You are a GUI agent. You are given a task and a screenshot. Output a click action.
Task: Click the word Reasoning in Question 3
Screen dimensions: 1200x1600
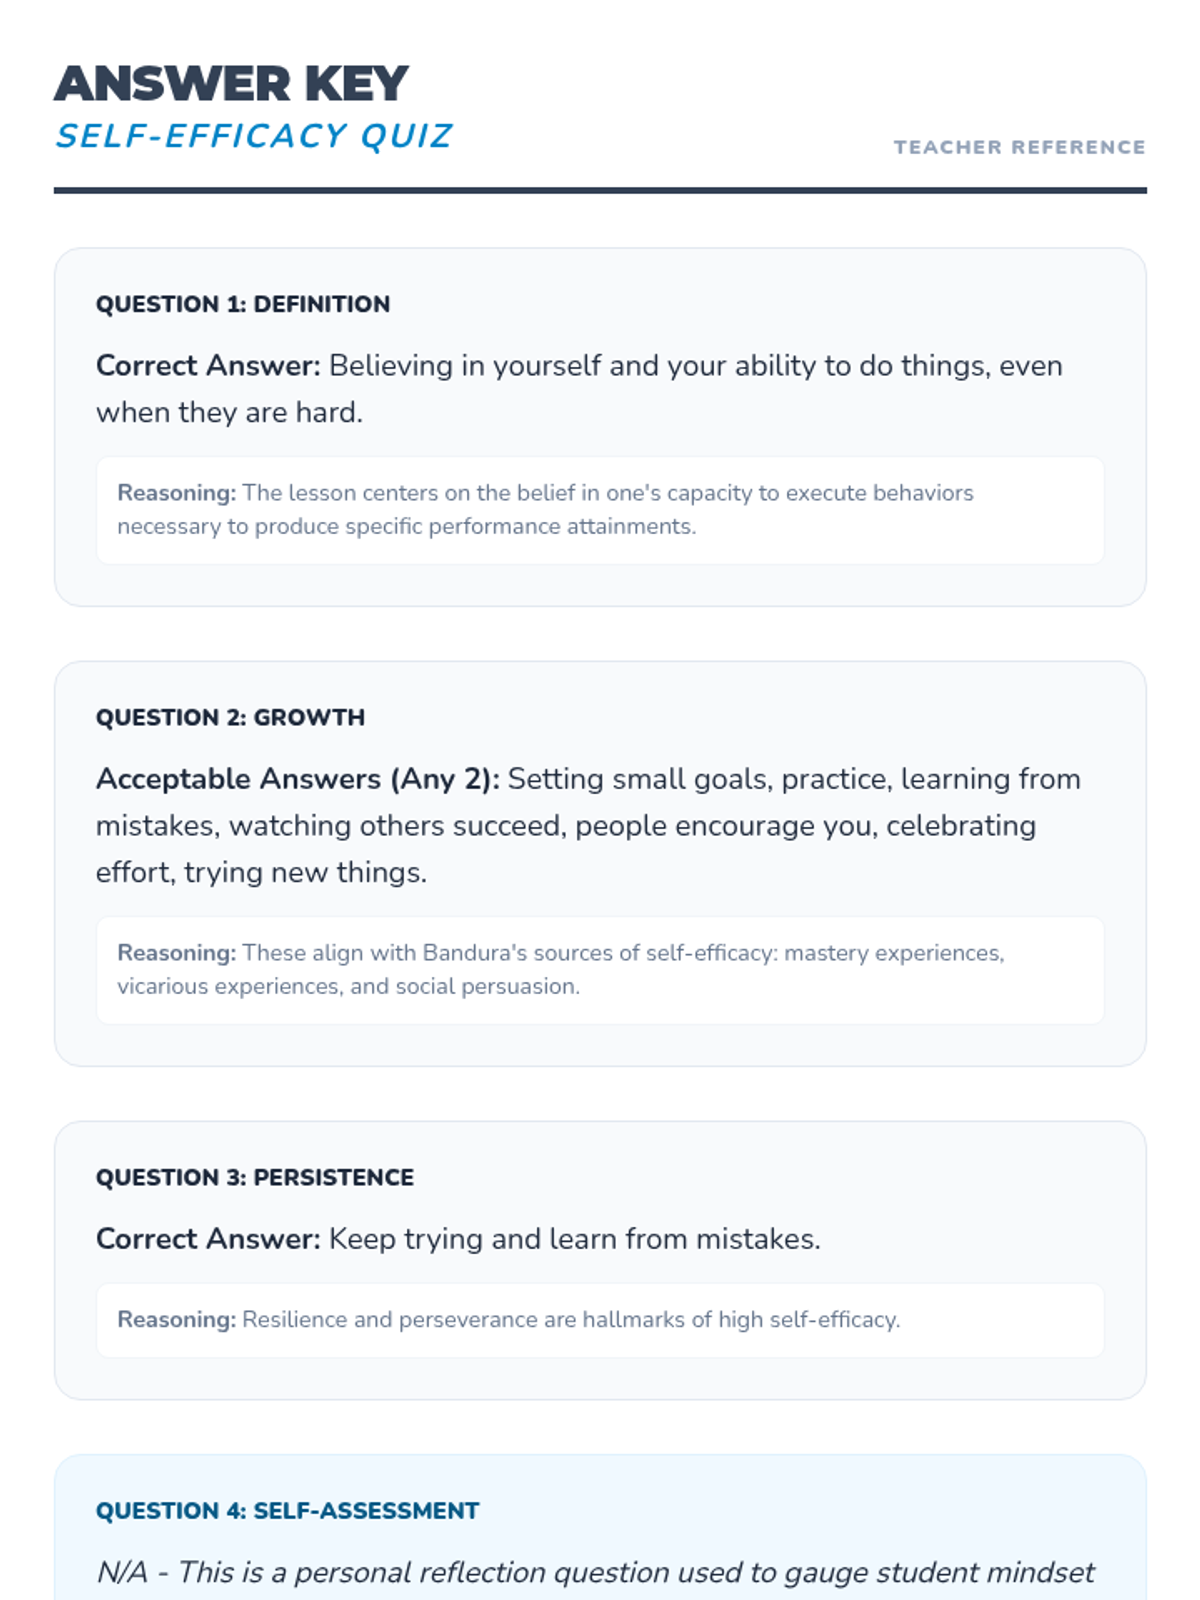(x=176, y=1320)
